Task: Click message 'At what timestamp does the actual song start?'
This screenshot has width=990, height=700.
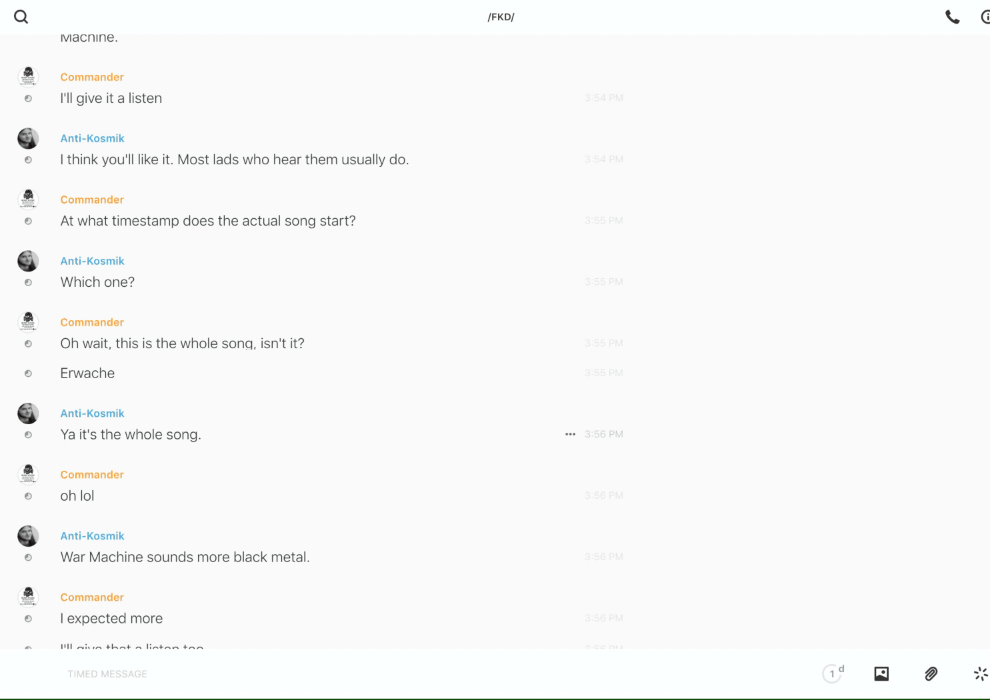Action: click(x=208, y=221)
